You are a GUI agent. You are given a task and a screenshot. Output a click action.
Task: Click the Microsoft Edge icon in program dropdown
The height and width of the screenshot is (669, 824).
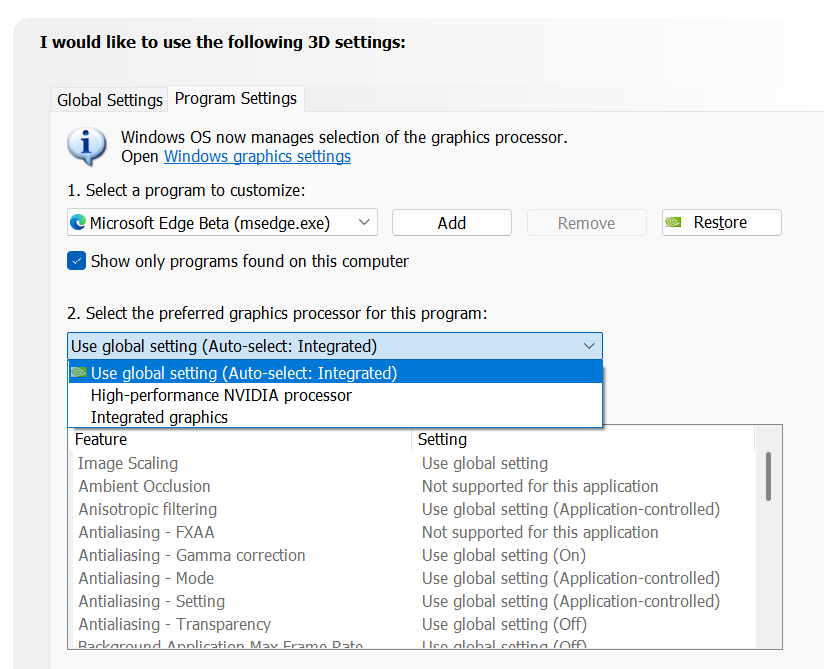pos(78,222)
